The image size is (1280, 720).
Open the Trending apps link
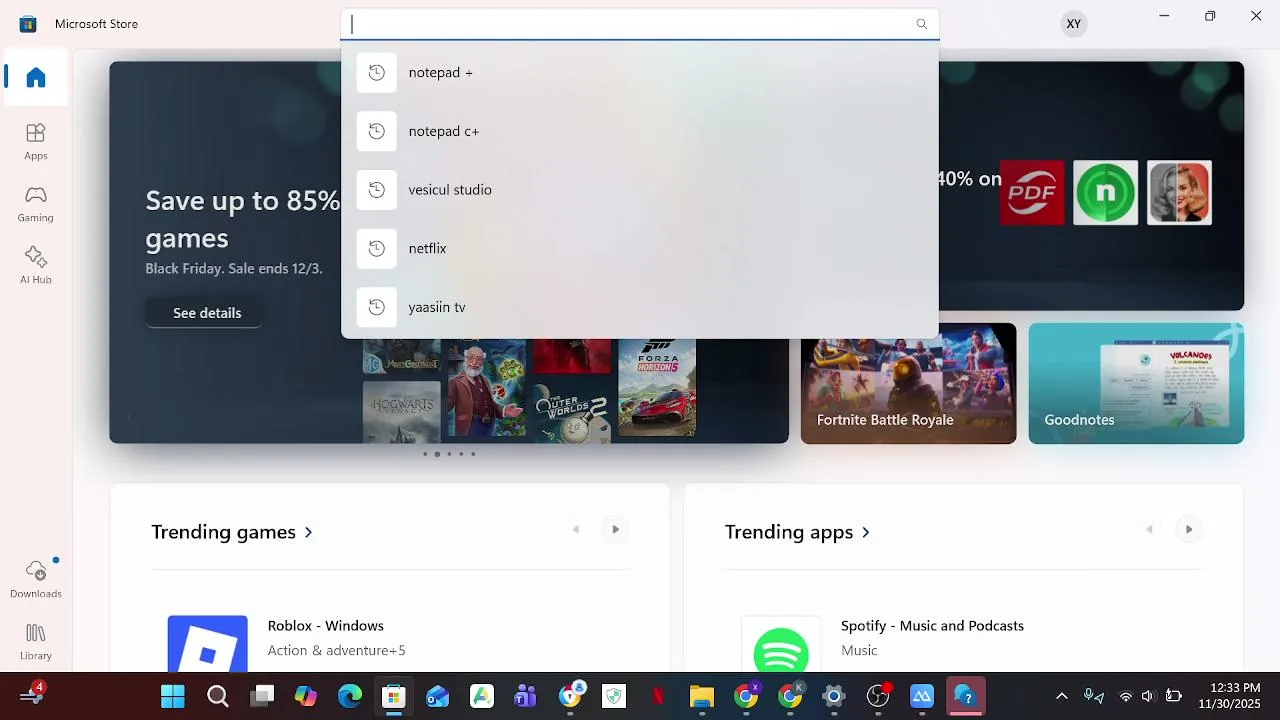click(797, 532)
